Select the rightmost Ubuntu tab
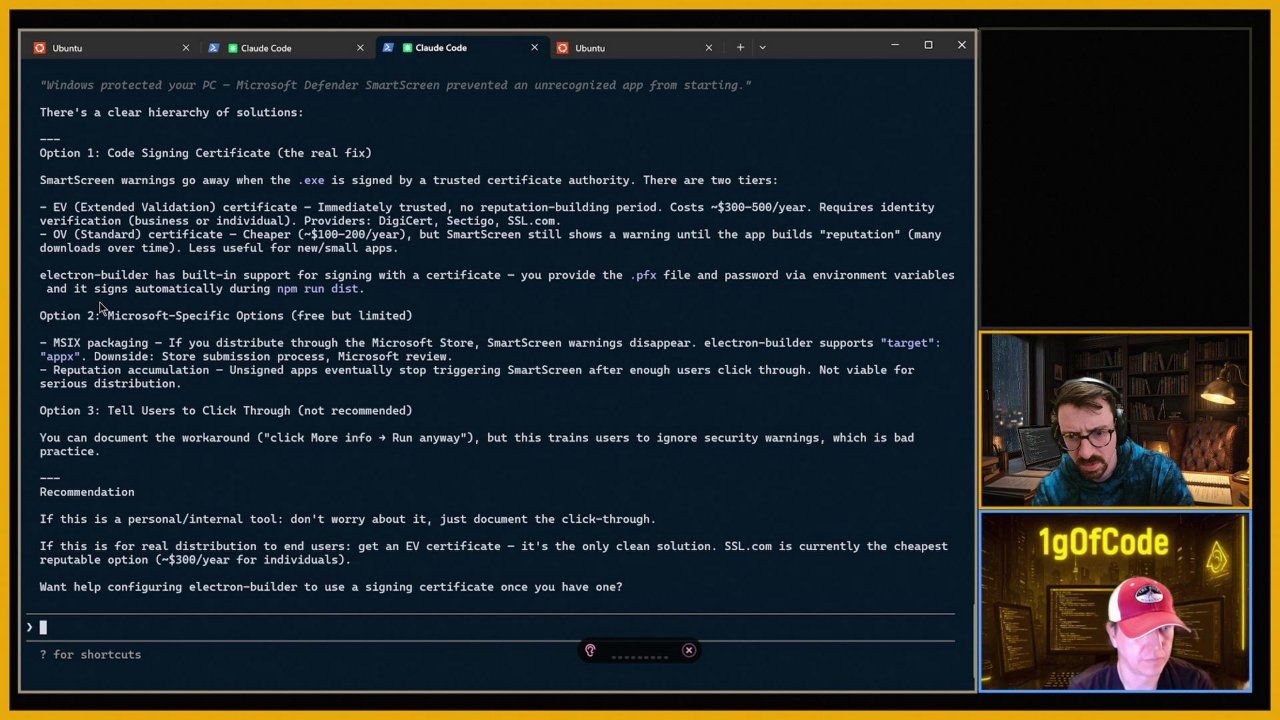Viewport: 1280px width, 720px height. click(630, 48)
